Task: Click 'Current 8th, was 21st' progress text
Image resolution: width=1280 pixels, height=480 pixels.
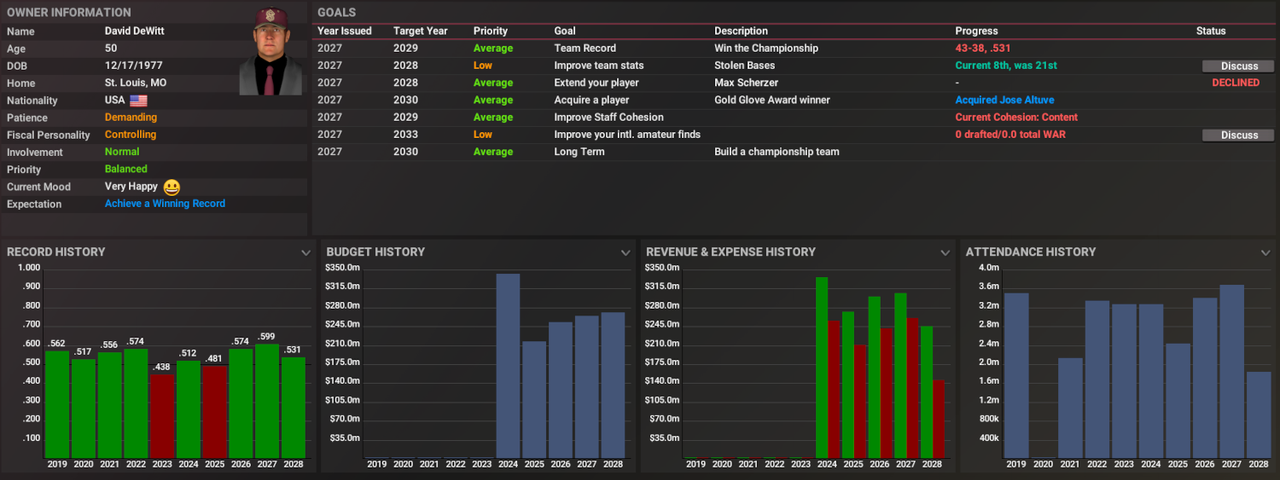Action: pyautogui.click(x=1006, y=66)
